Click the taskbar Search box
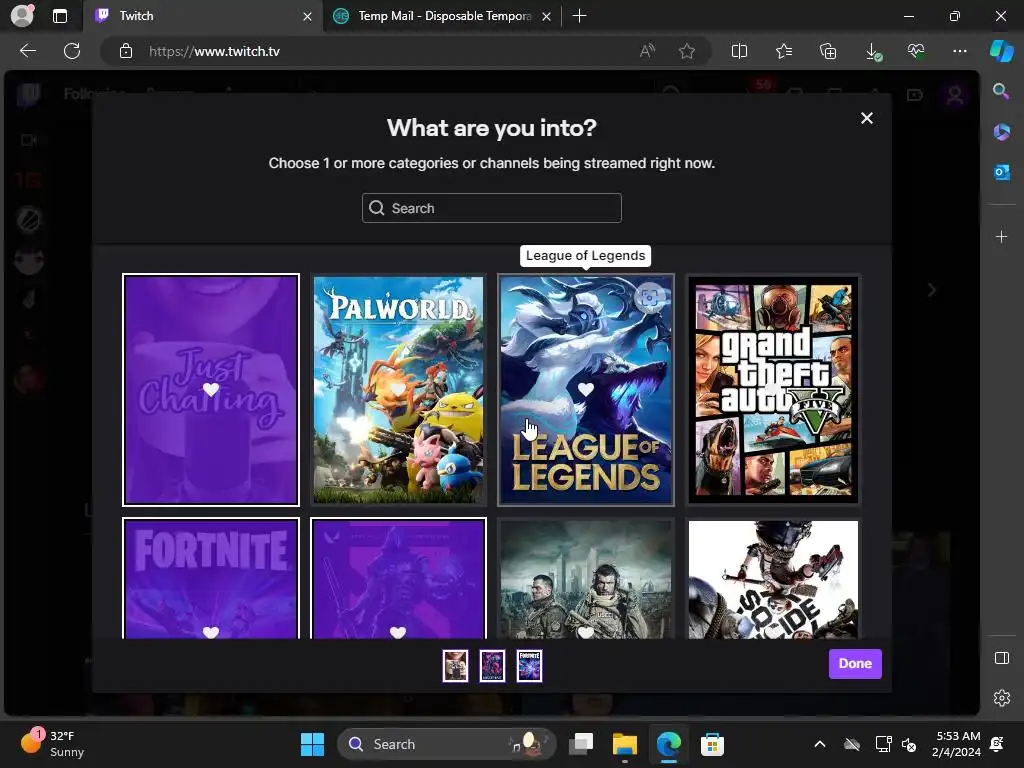The height and width of the screenshot is (768, 1024). [x=447, y=744]
